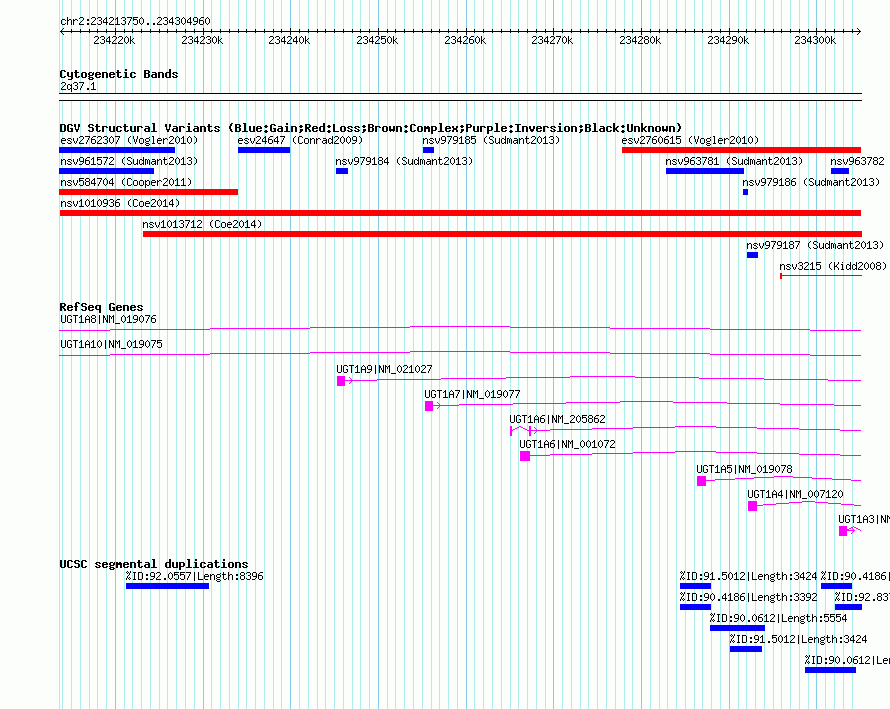Select the nsv979184 (Sudmant2013) small blue bar
Screen dimensions: 890x709
click(x=342, y=171)
